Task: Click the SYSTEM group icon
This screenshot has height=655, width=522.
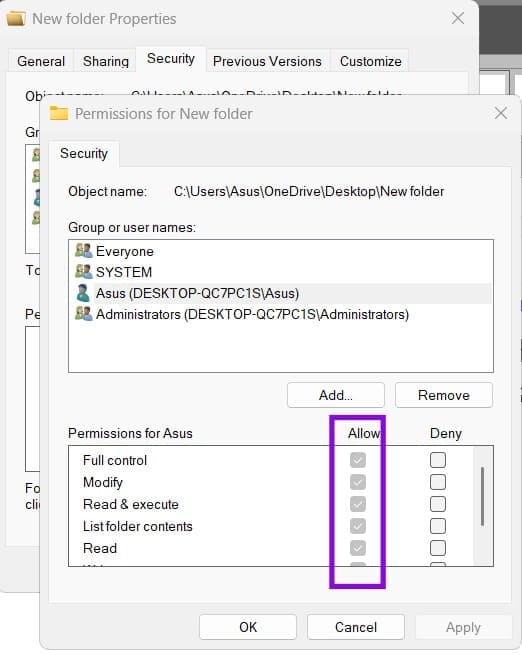Action: tap(84, 272)
